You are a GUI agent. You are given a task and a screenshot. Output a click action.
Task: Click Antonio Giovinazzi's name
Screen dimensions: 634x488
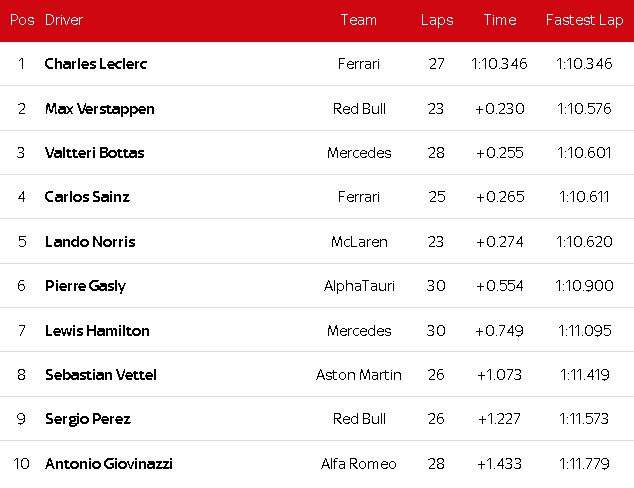click(x=109, y=464)
